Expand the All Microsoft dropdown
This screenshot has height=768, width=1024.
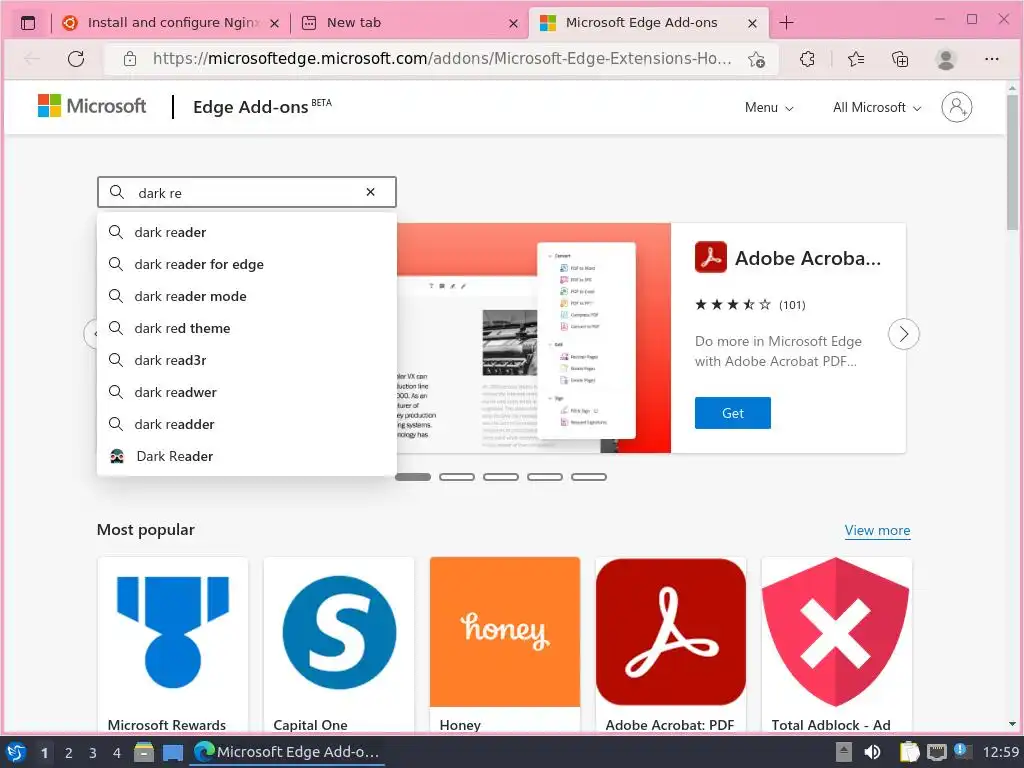pyautogui.click(x=877, y=108)
